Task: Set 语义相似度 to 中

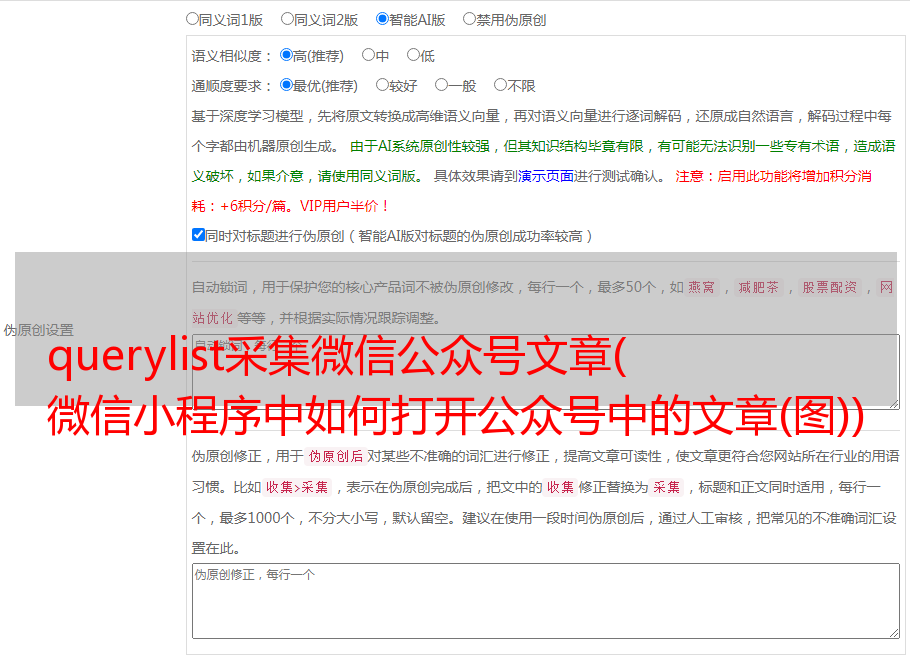Action: point(368,55)
